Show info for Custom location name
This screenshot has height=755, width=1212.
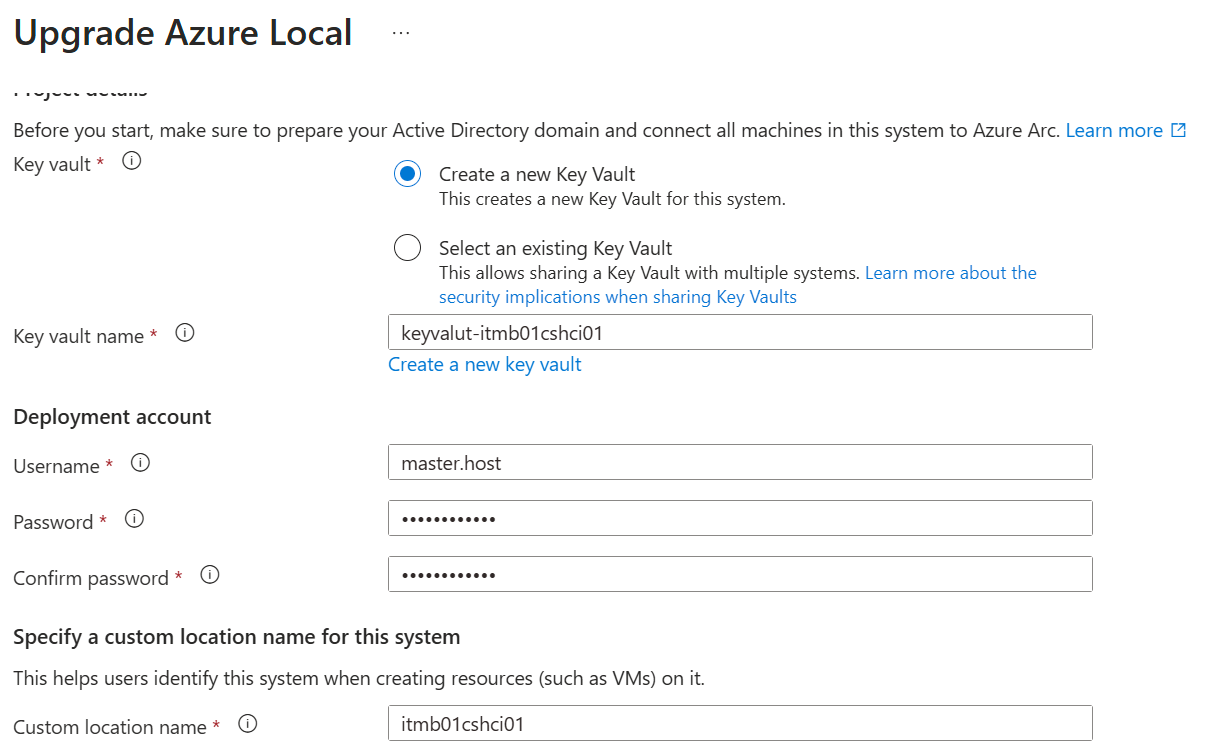click(248, 724)
